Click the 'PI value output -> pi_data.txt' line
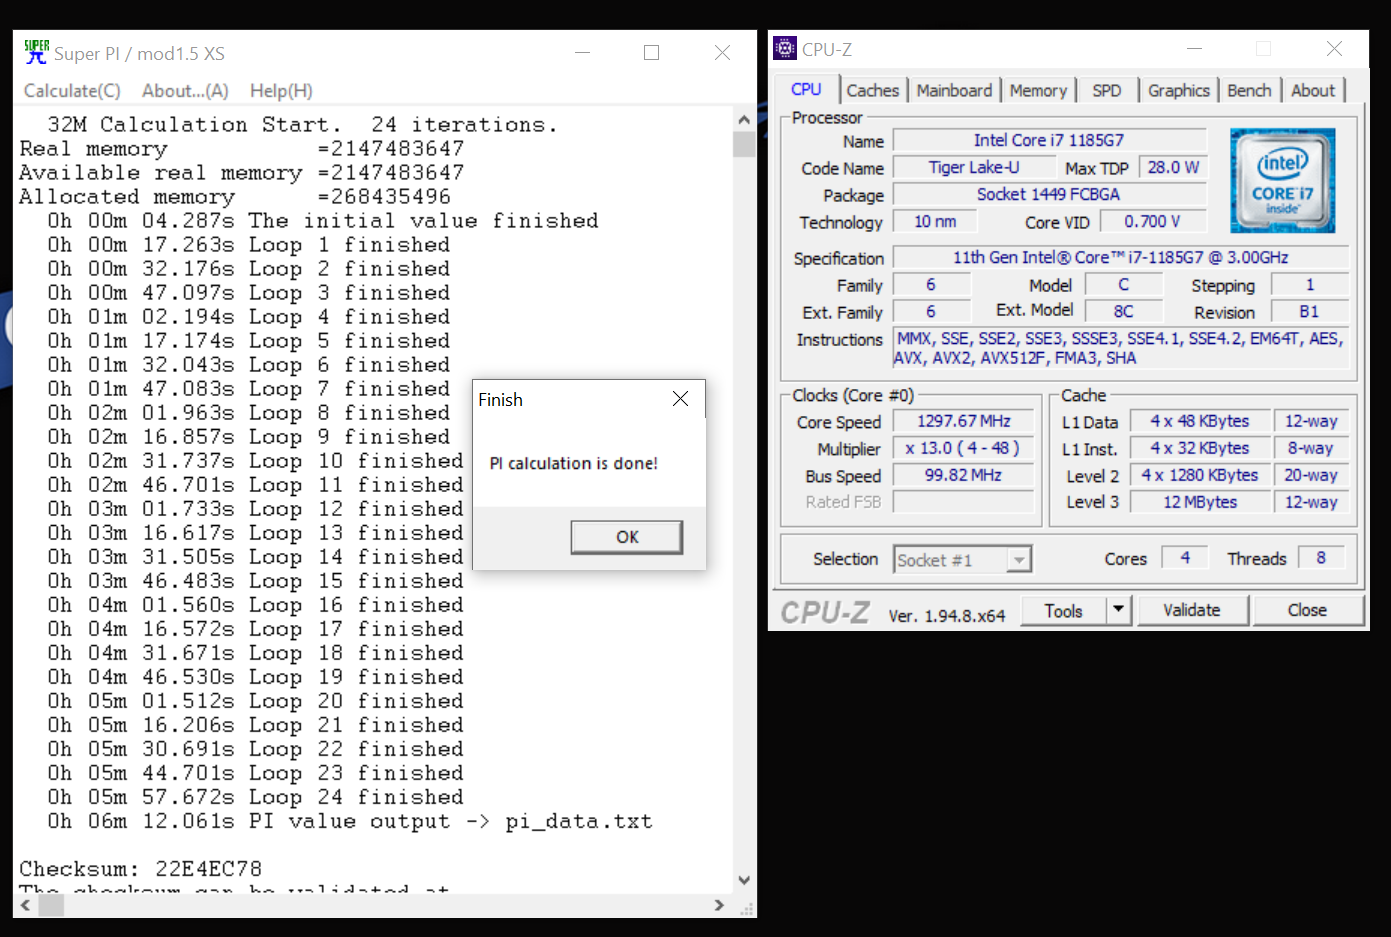The height and width of the screenshot is (937, 1391). pyautogui.click(x=350, y=821)
